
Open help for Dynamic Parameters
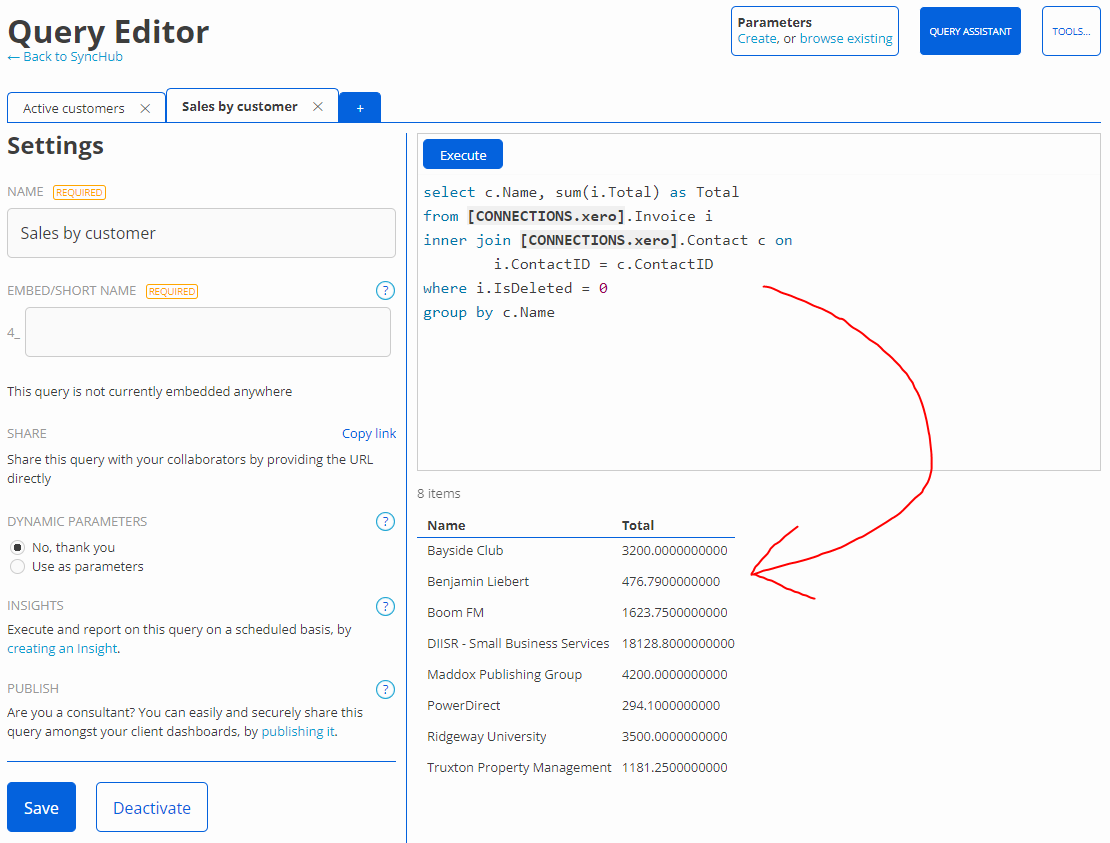coord(385,521)
